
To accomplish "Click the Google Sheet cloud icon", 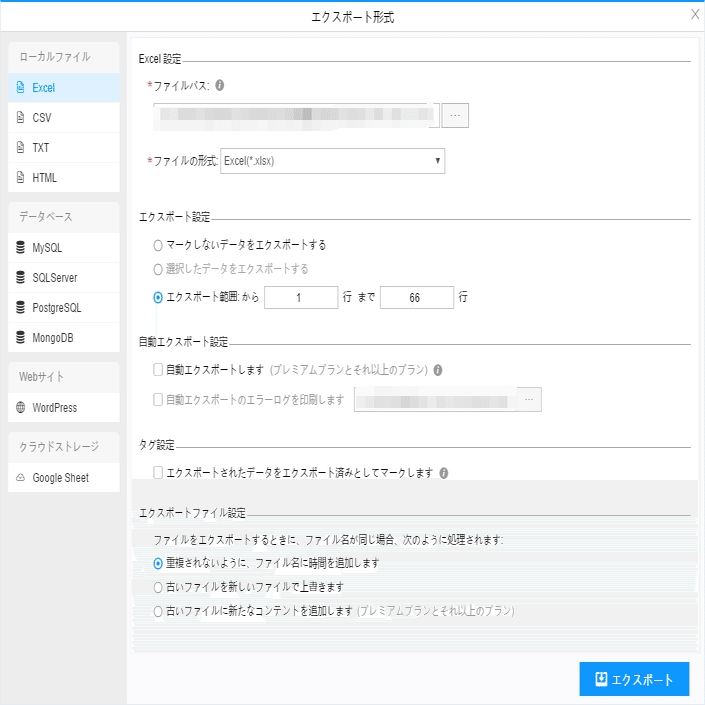I will click(x=20, y=477).
